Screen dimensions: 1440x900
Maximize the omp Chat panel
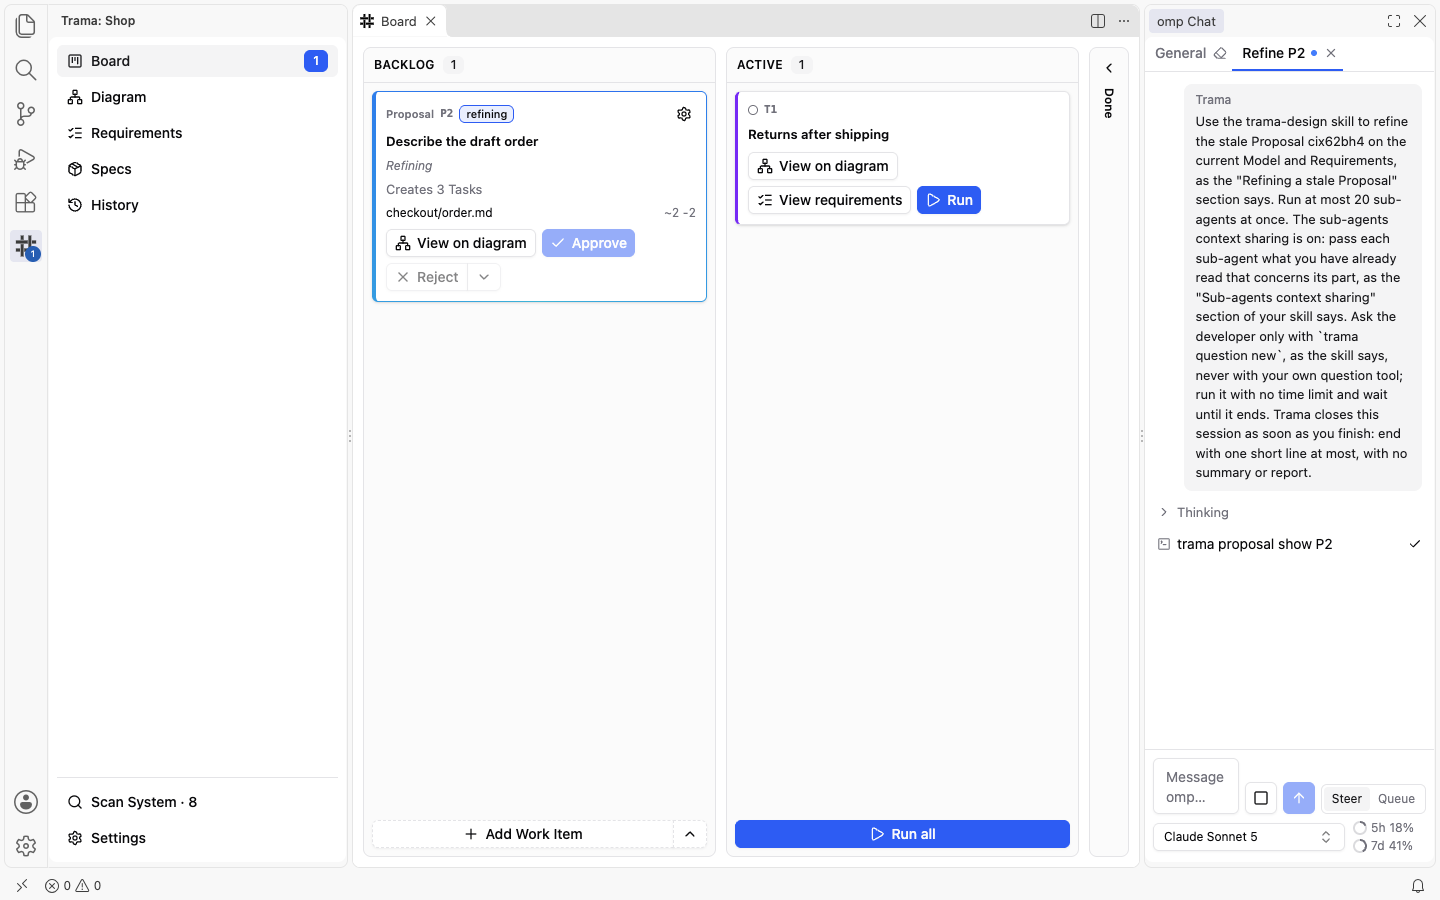coord(1394,21)
